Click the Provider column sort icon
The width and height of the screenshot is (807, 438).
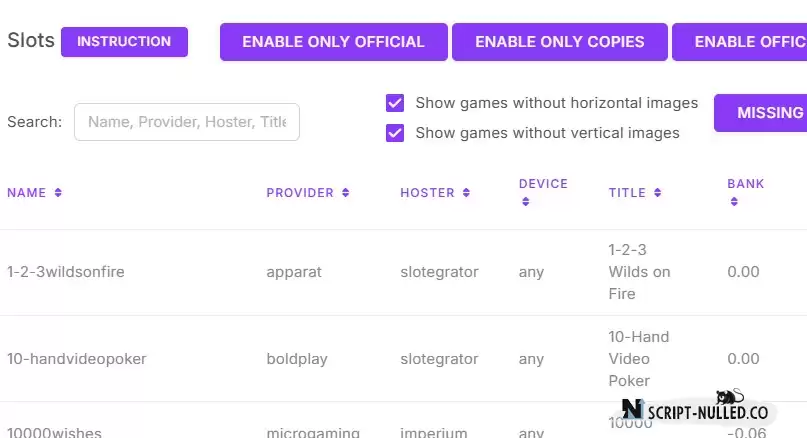346,192
